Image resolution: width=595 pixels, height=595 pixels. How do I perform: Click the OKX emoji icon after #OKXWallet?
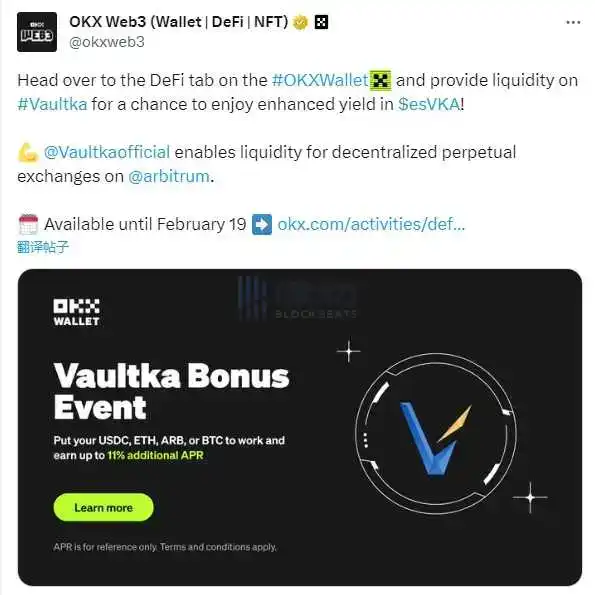(381, 80)
